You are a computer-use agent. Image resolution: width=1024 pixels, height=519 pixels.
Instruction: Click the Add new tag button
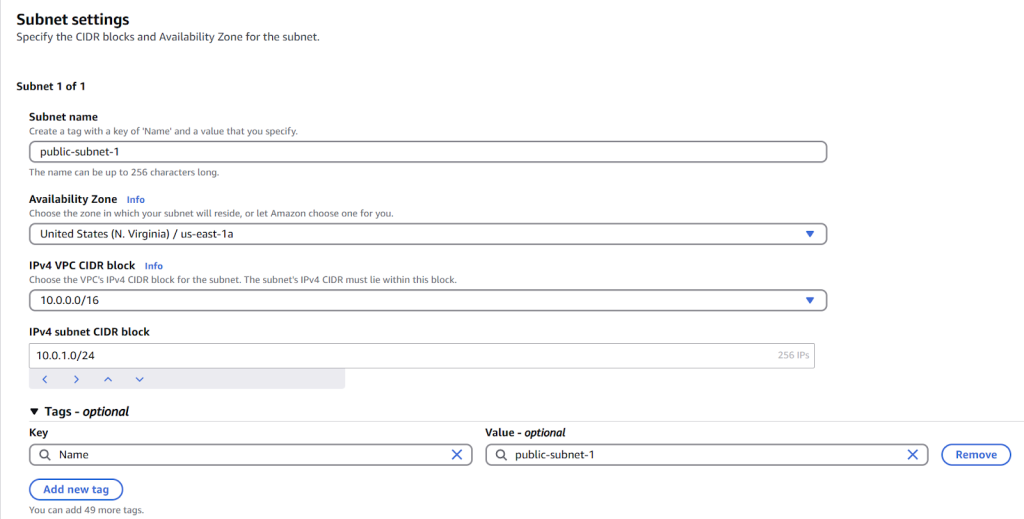coord(76,489)
